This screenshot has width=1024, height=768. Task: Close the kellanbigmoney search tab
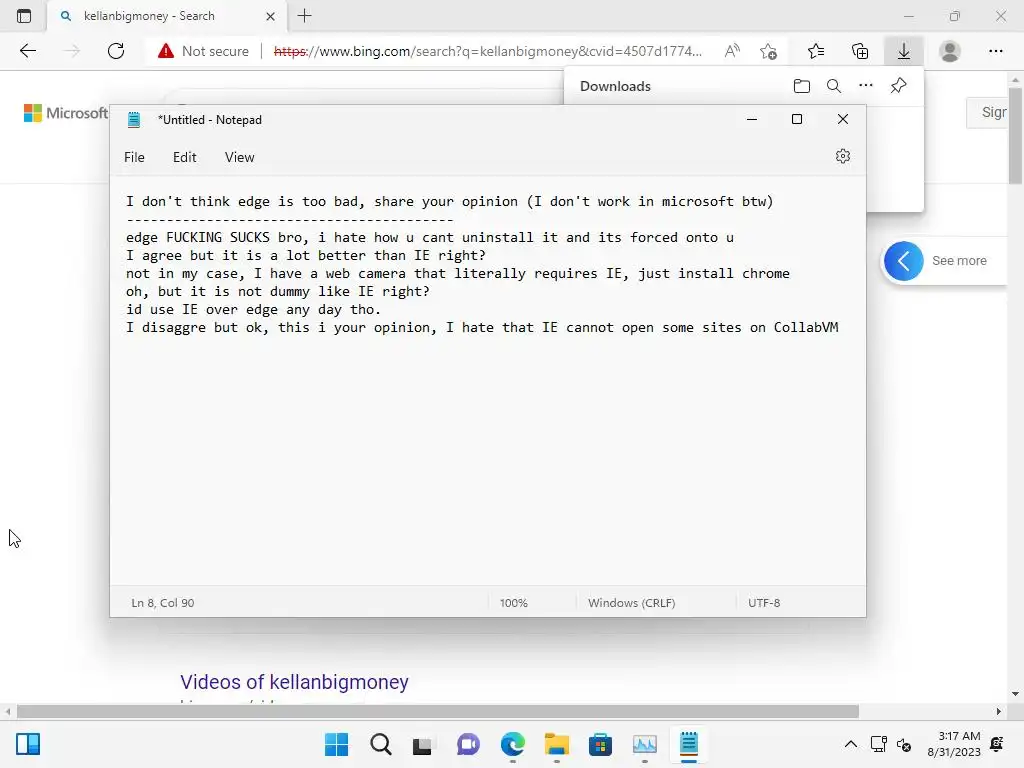tap(270, 16)
